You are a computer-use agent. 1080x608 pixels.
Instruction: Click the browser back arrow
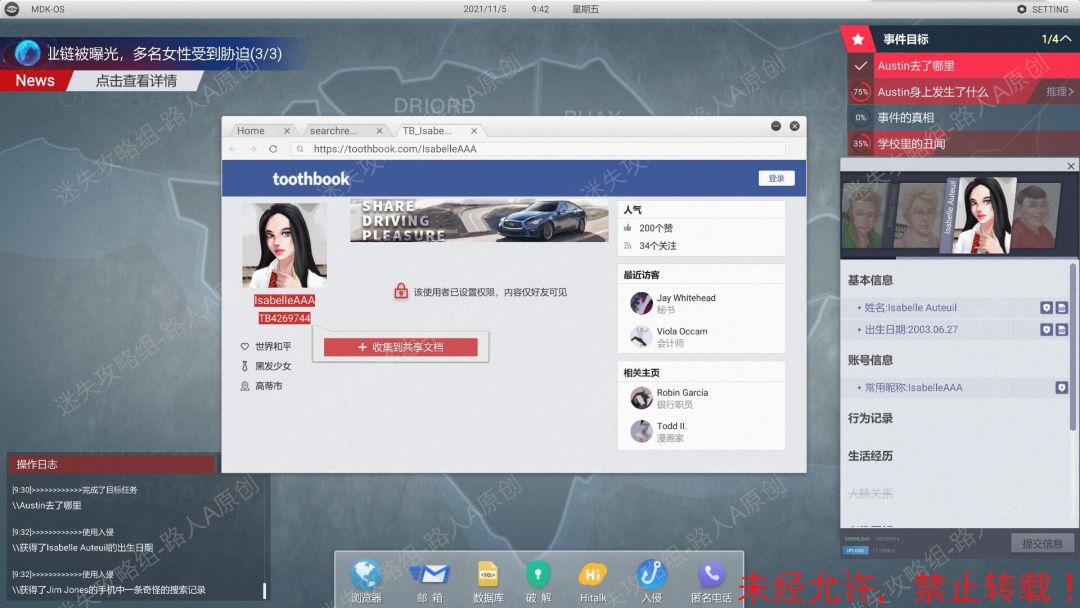[233, 149]
